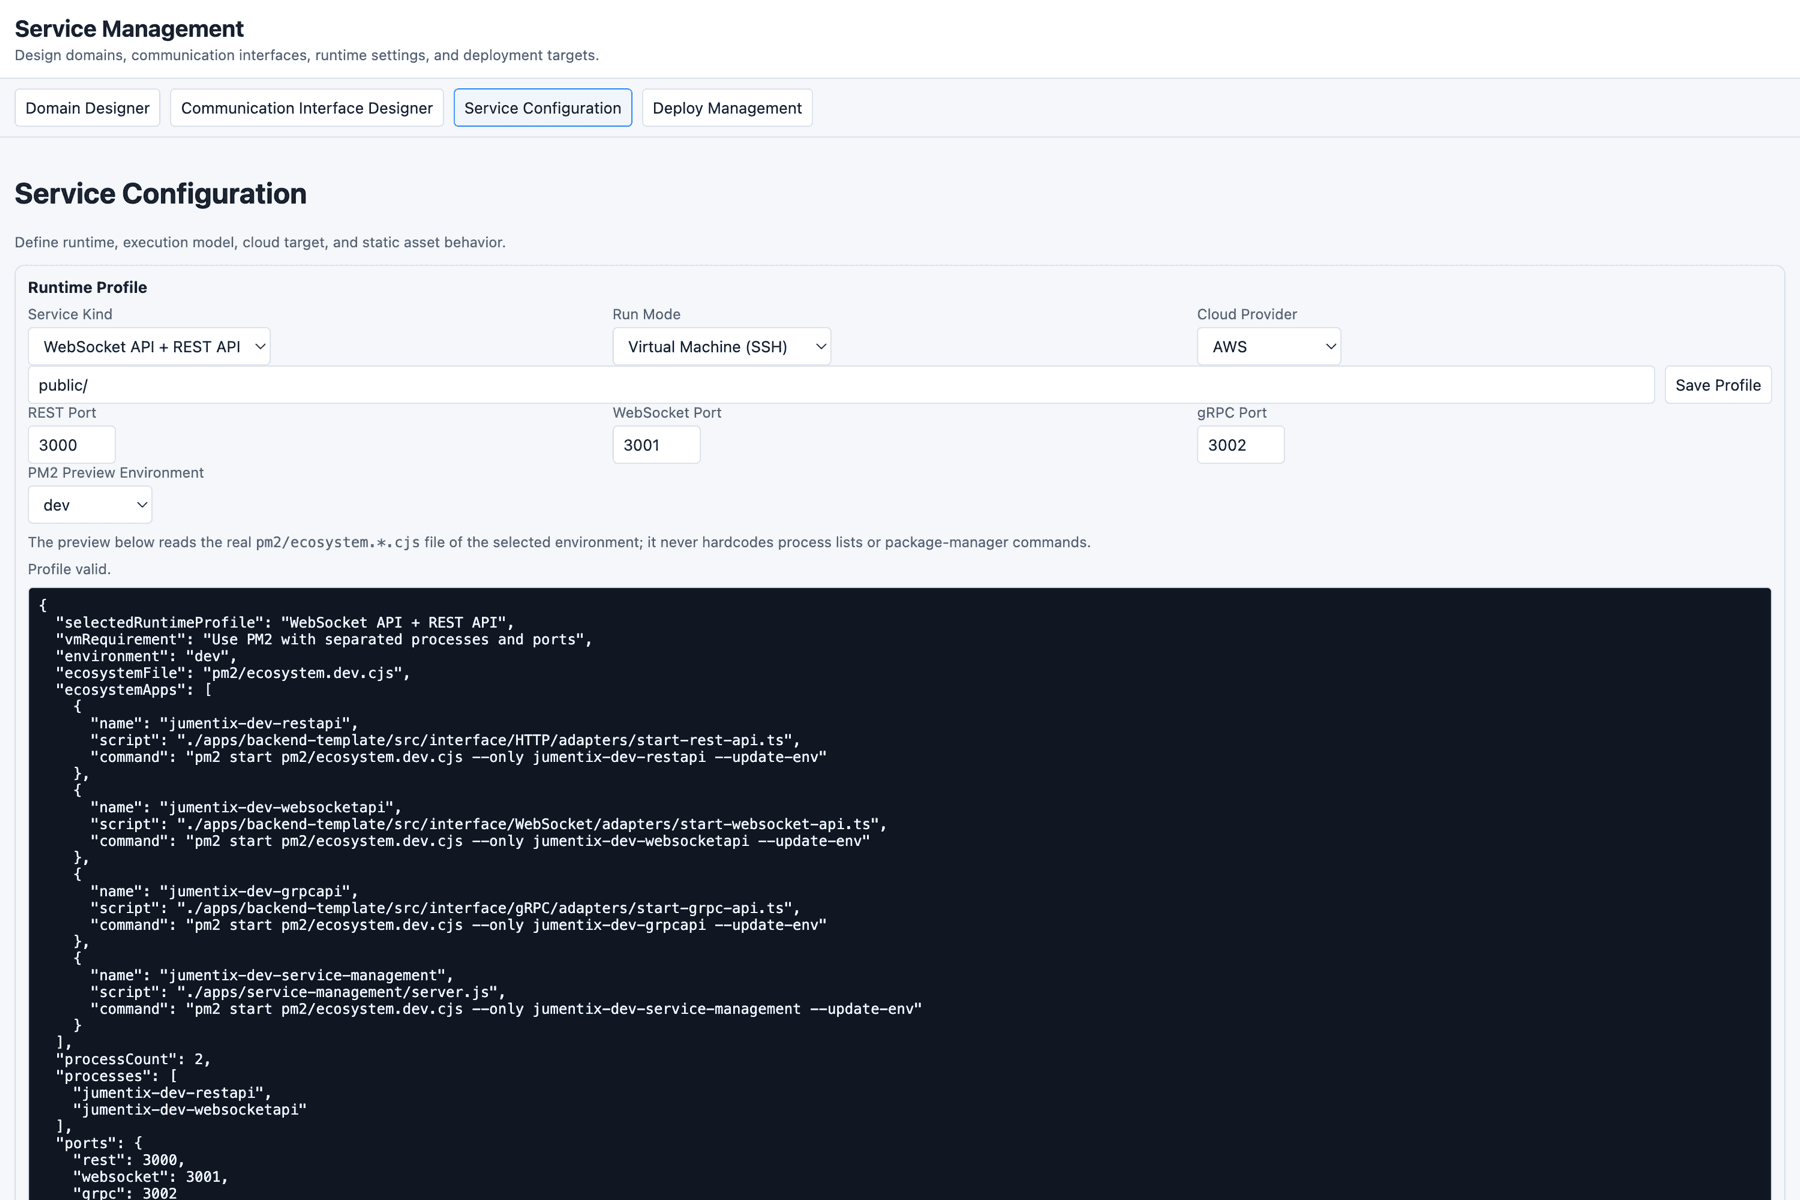Click the Service Configuration heading

click(161, 193)
